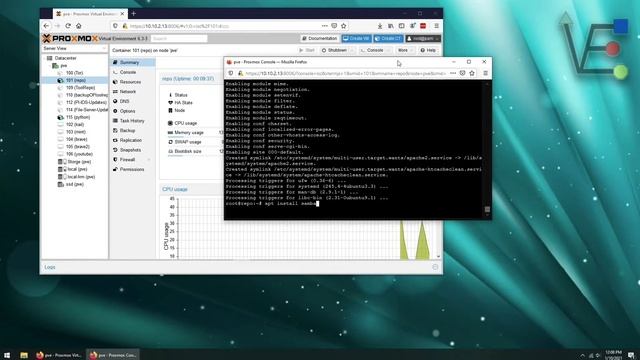Screen dimensions: 640x360
Task: Click the Console button in the container toolbar
Action: [372, 50]
